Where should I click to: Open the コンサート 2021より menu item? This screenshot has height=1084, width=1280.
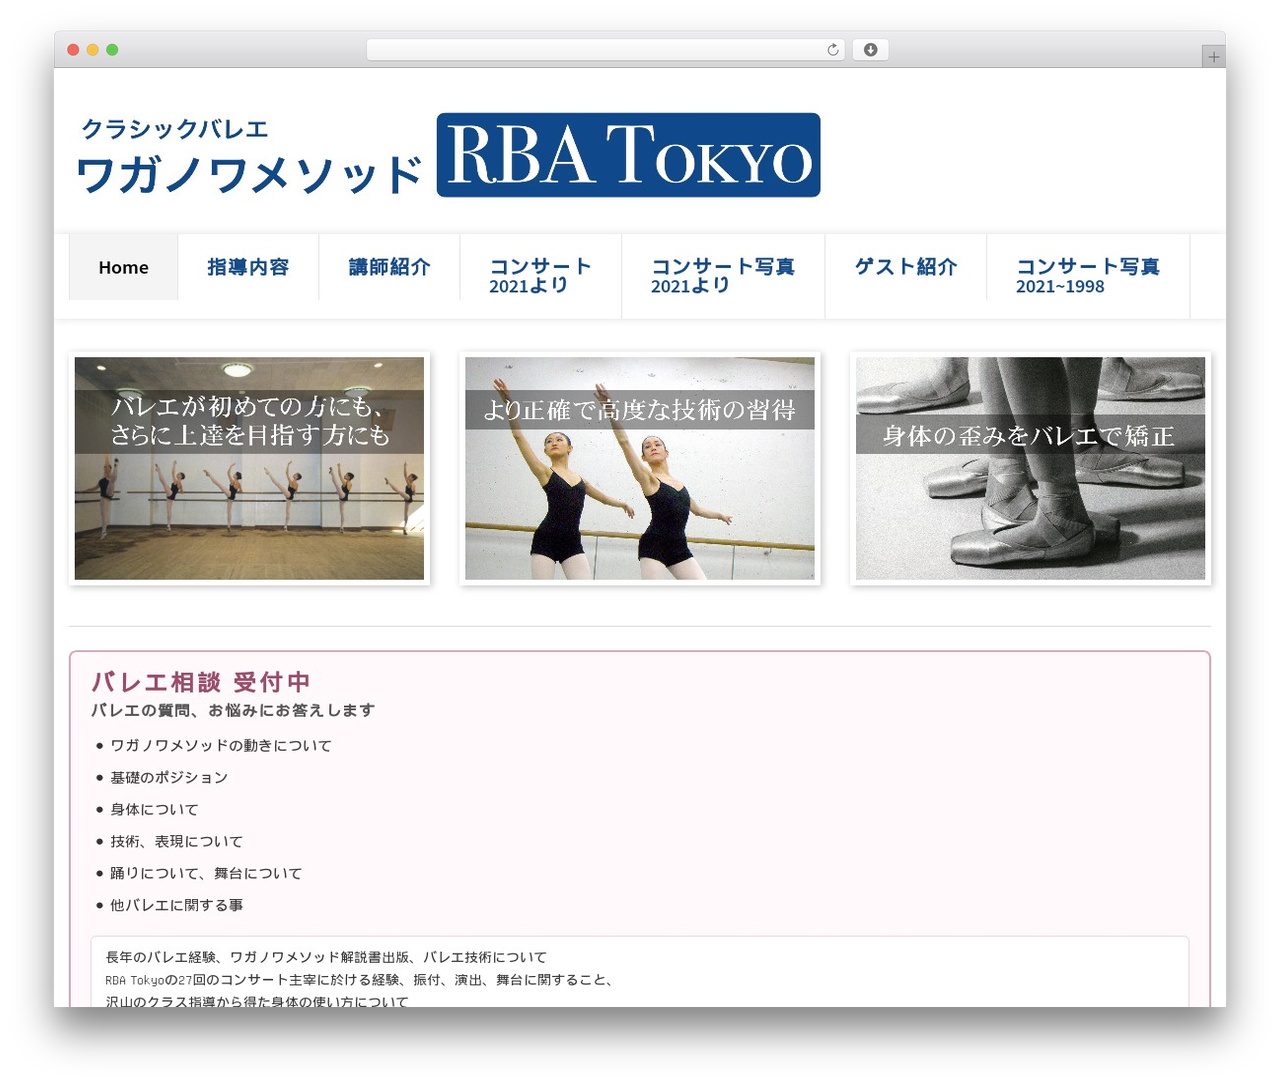[540, 276]
